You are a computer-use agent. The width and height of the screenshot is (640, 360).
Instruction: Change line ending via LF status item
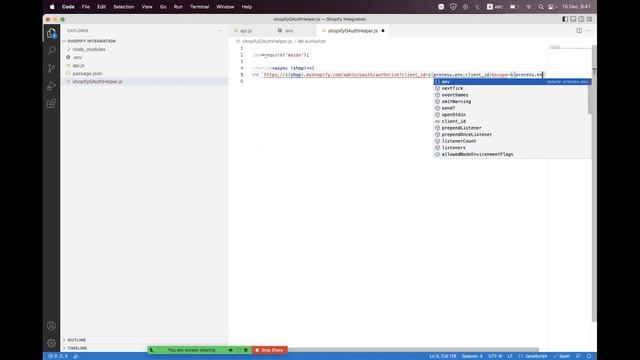click(x=510, y=356)
